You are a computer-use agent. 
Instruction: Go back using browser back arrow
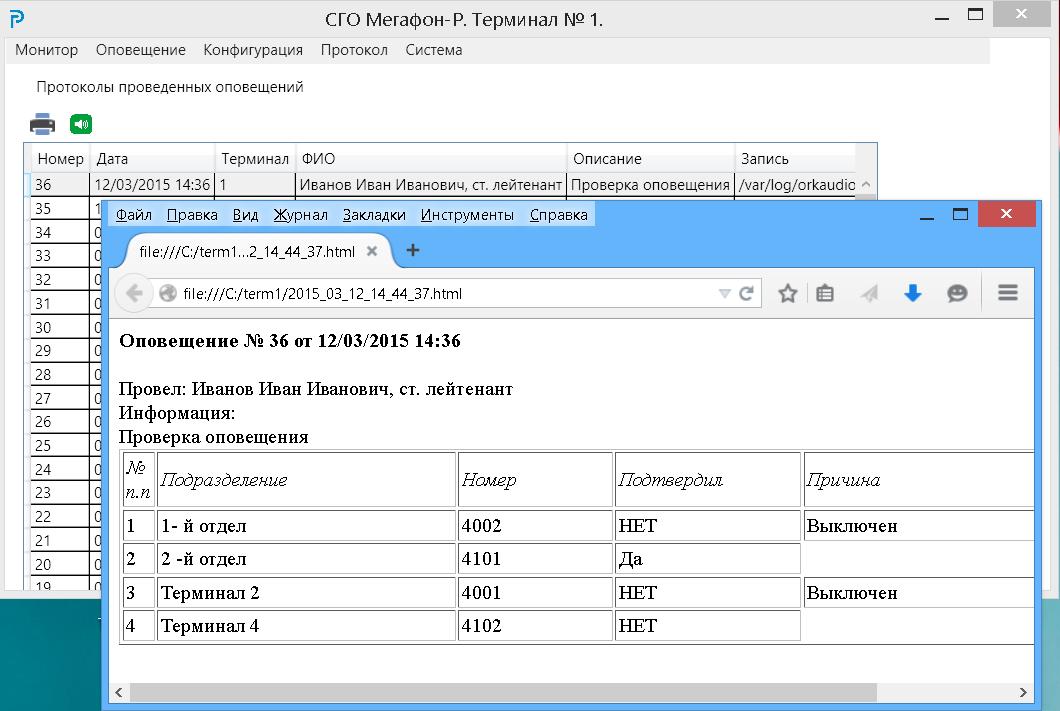pos(135,293)
